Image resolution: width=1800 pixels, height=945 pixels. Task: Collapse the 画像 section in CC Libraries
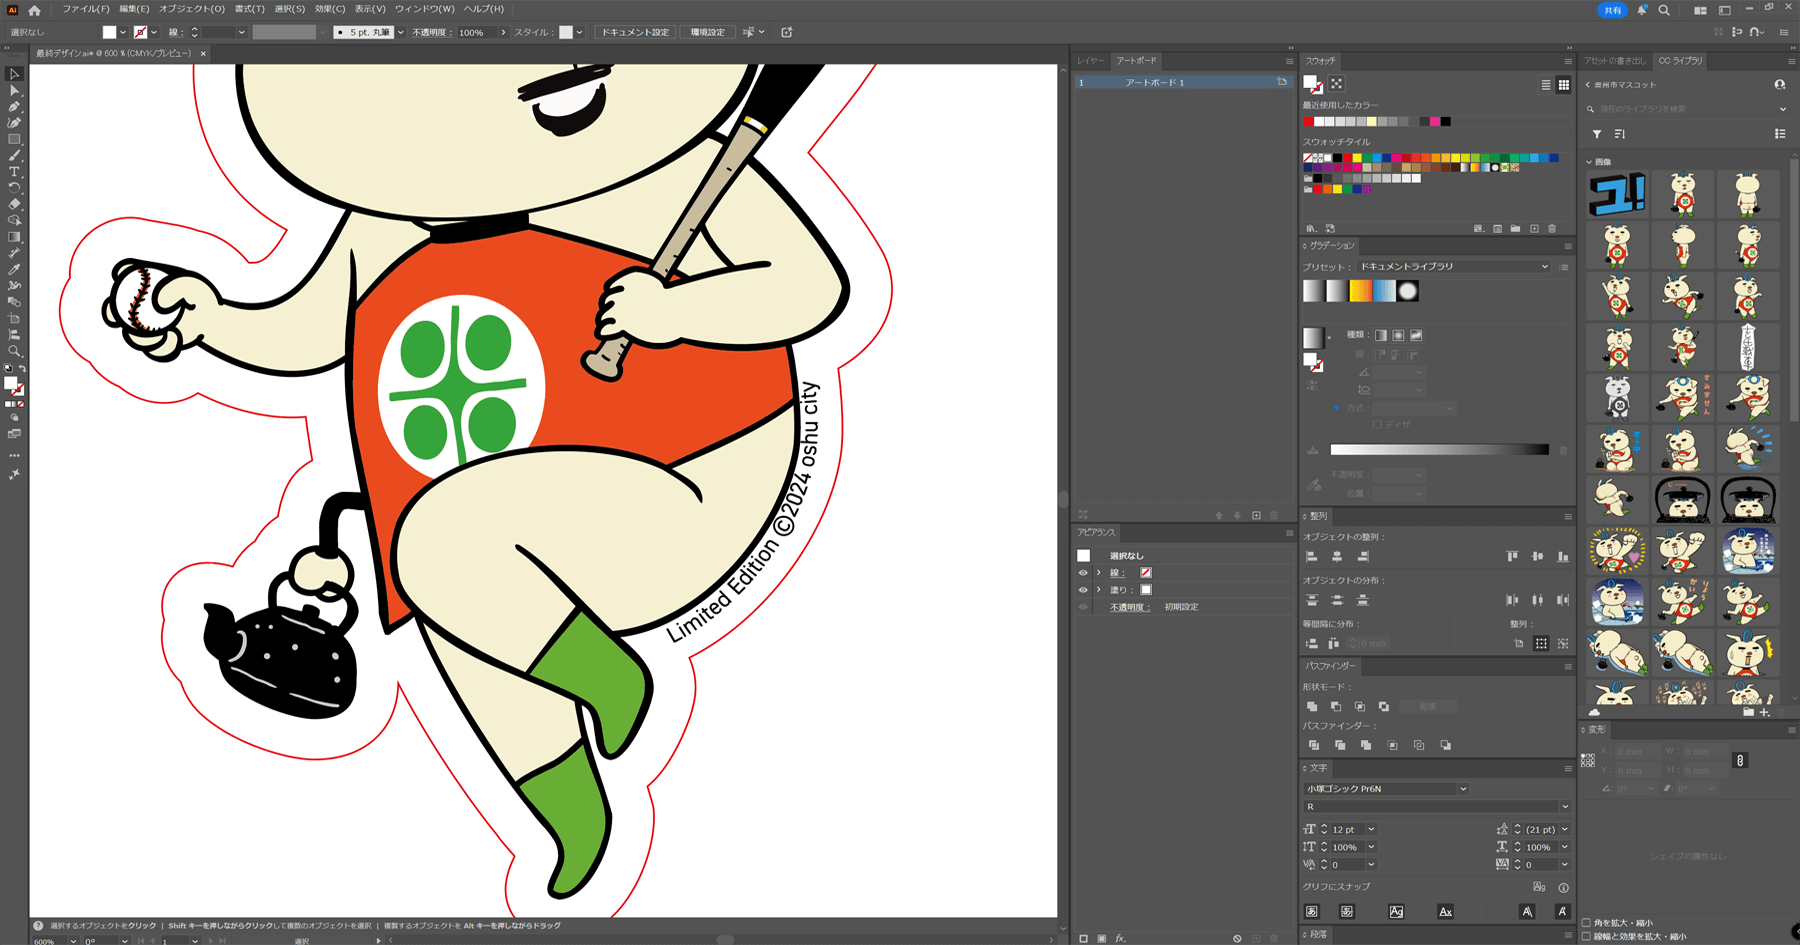[1590, 162]
